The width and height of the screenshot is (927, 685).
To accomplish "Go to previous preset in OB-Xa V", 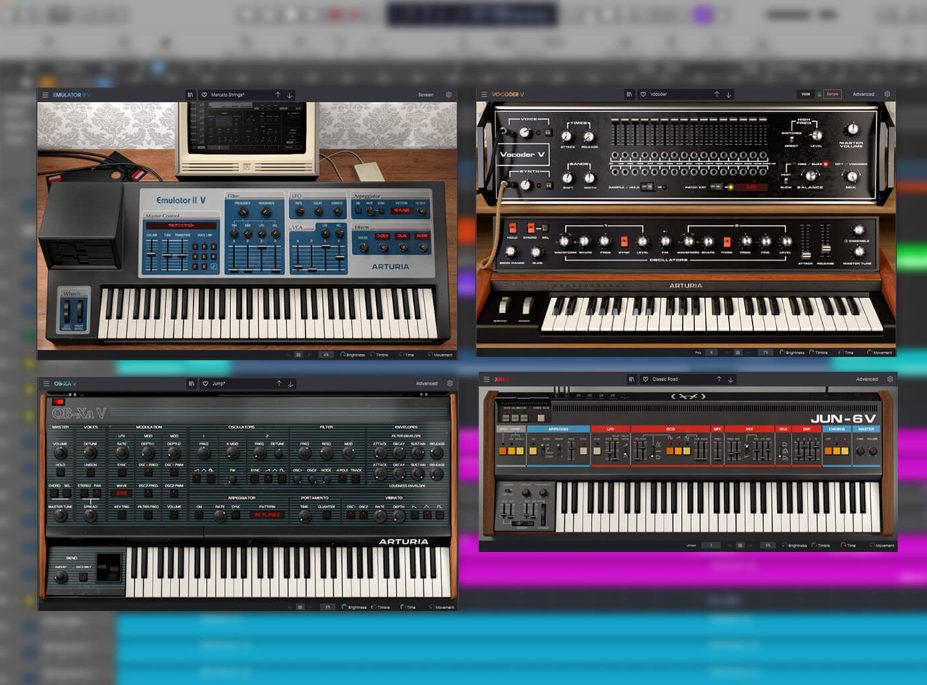I will pos(278,384).
